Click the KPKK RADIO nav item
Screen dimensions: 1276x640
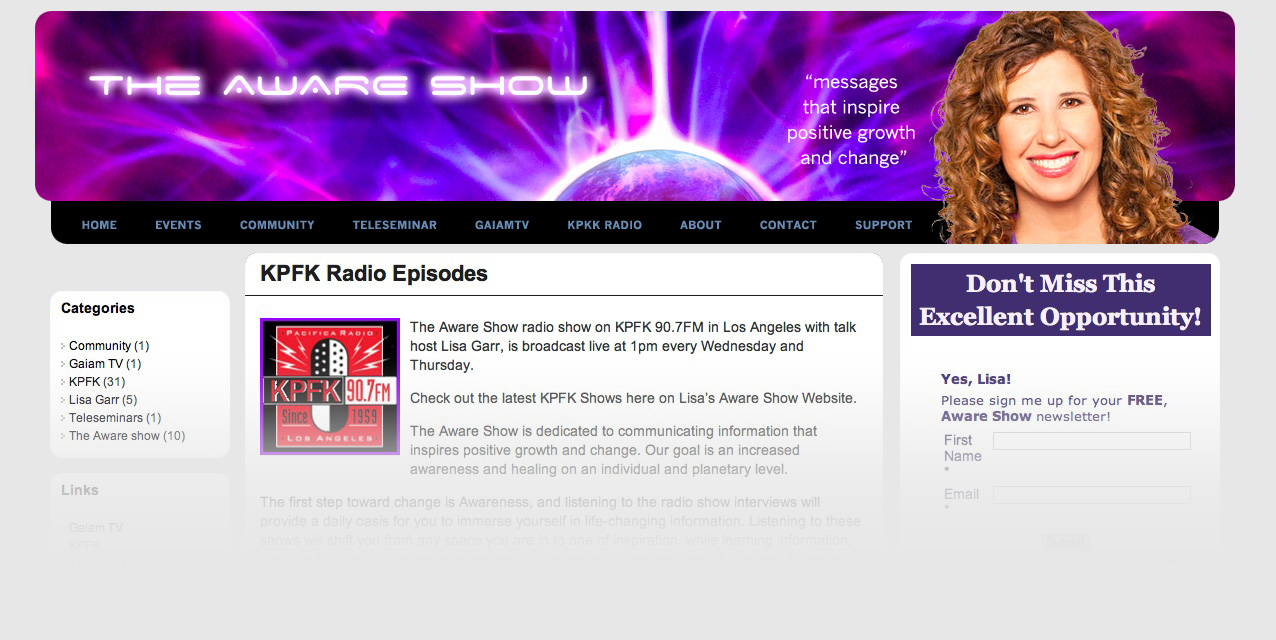(604, 225)
